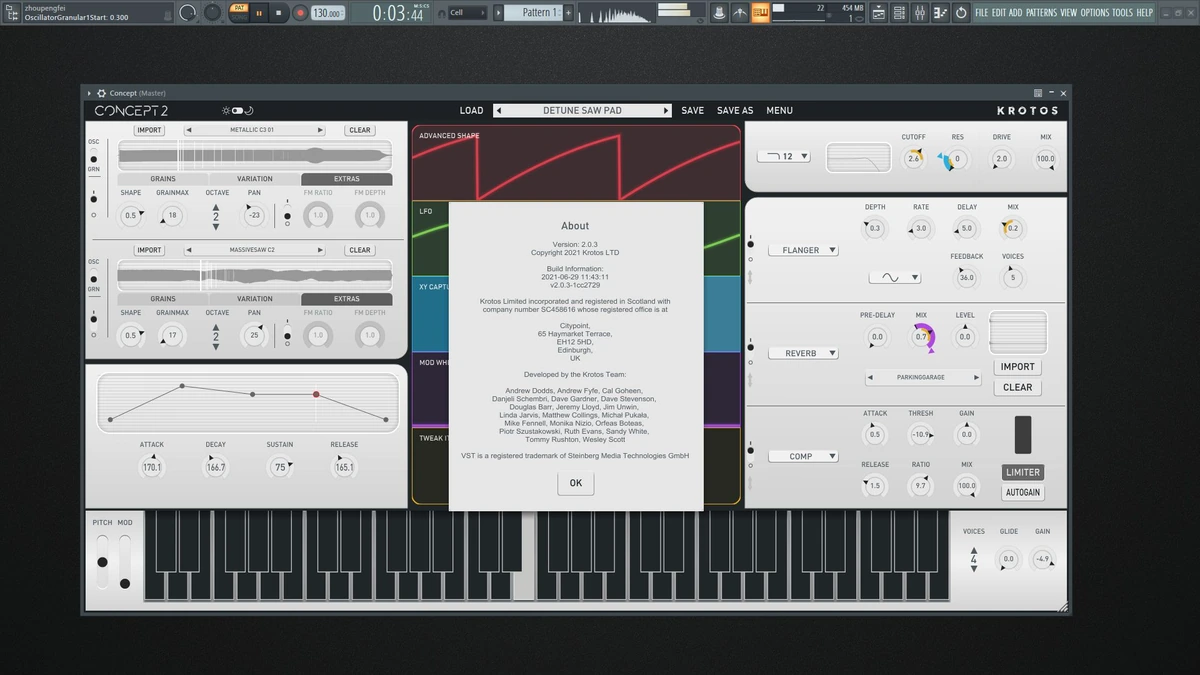Load next preset with right arrow beside DETUNE SAW PAD

coord(666,111)
